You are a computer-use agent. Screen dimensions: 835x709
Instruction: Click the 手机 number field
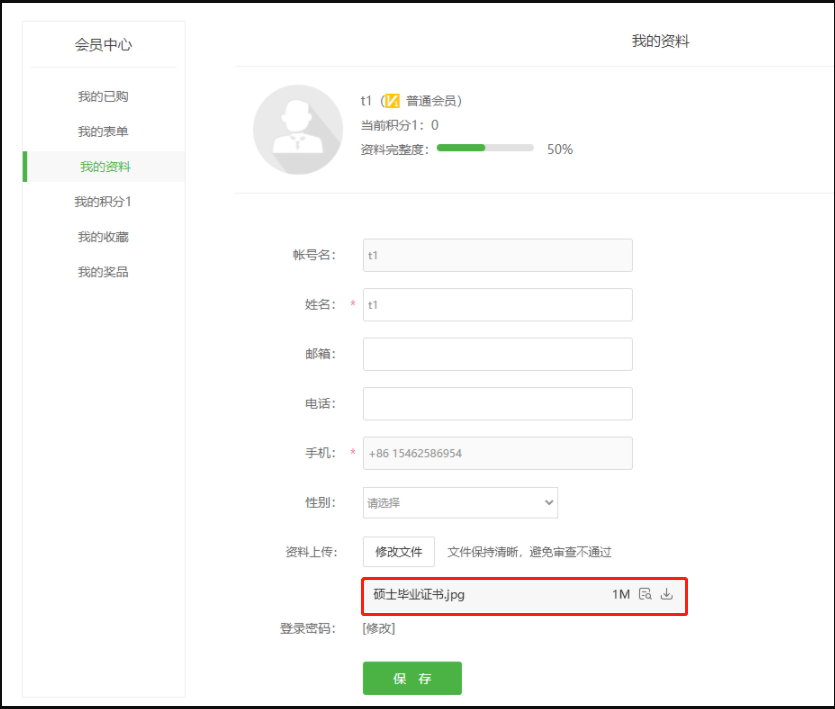tap(497, 453)
